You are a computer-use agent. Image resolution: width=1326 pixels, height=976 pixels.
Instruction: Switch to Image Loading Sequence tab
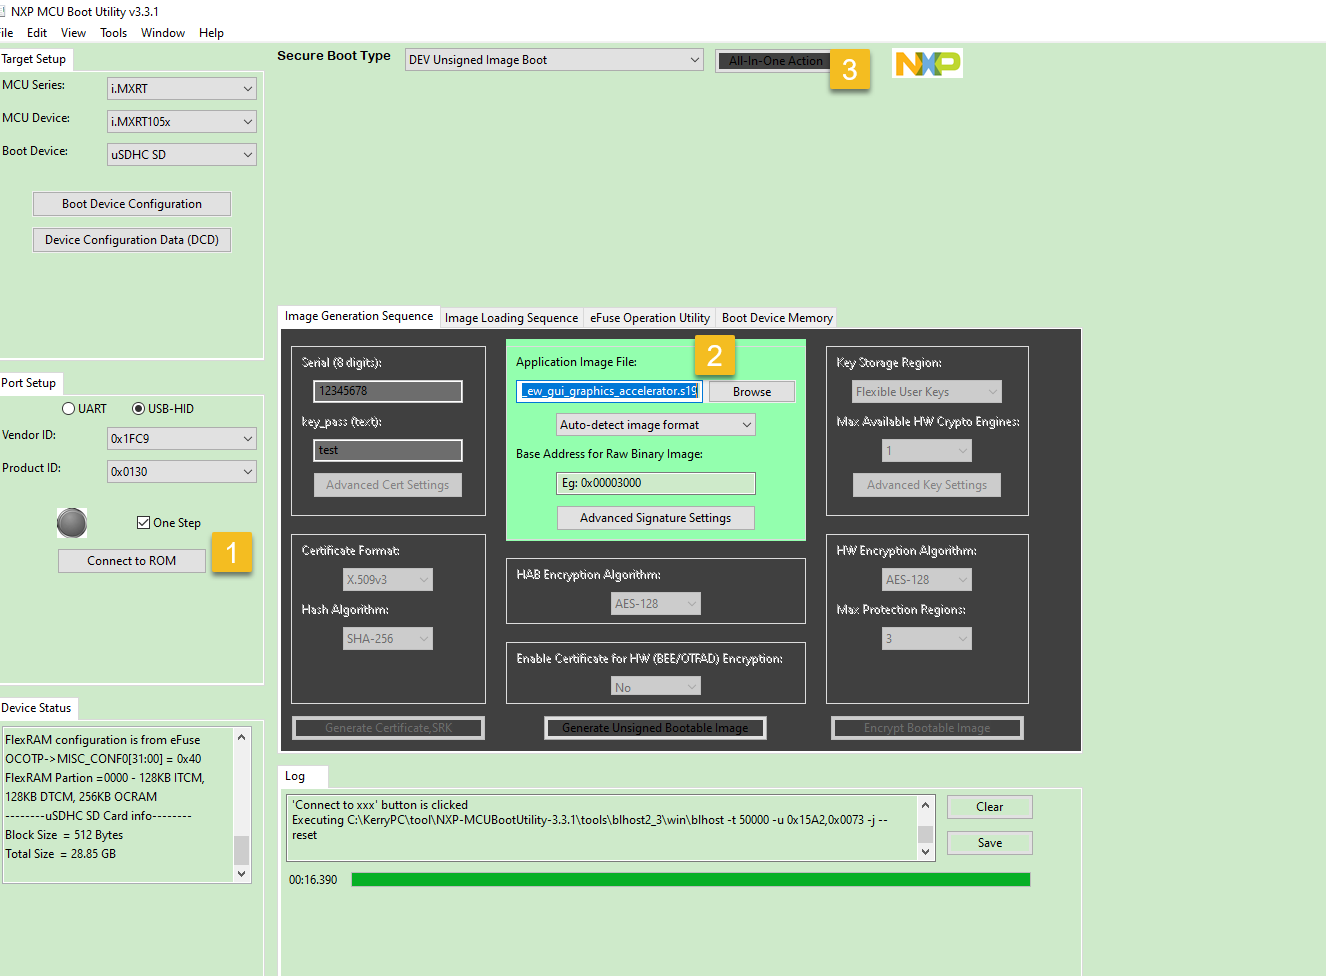[x=511, y=318]
